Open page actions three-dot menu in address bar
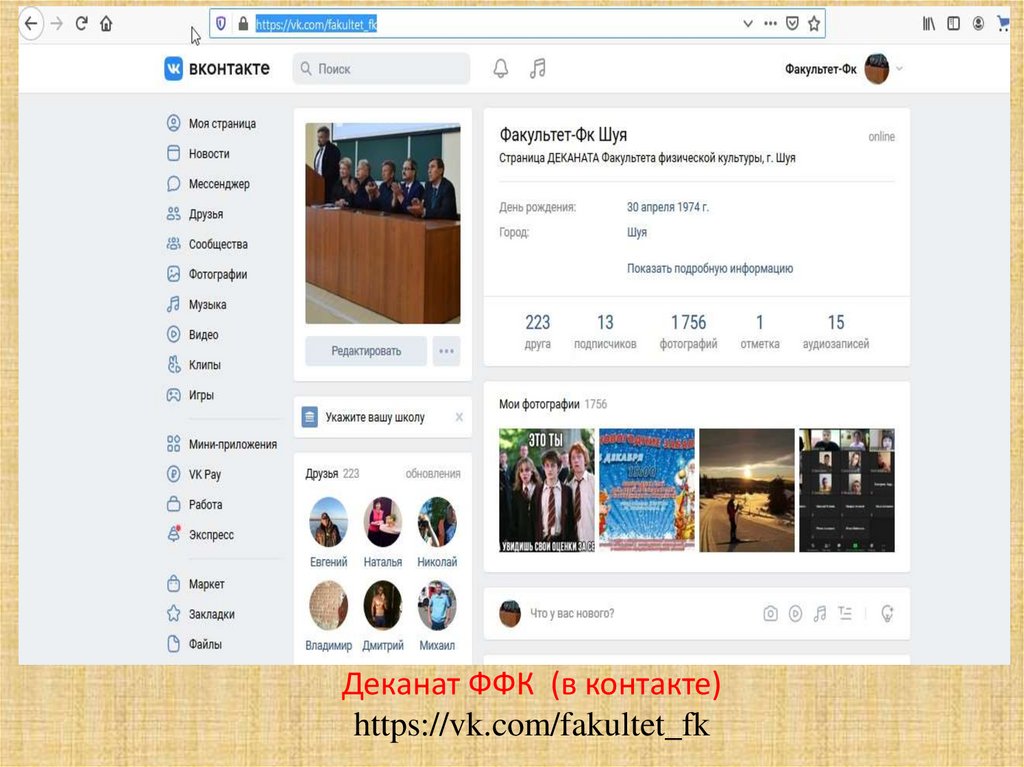Screen dimensions: 1024x767 click(771, 24)
